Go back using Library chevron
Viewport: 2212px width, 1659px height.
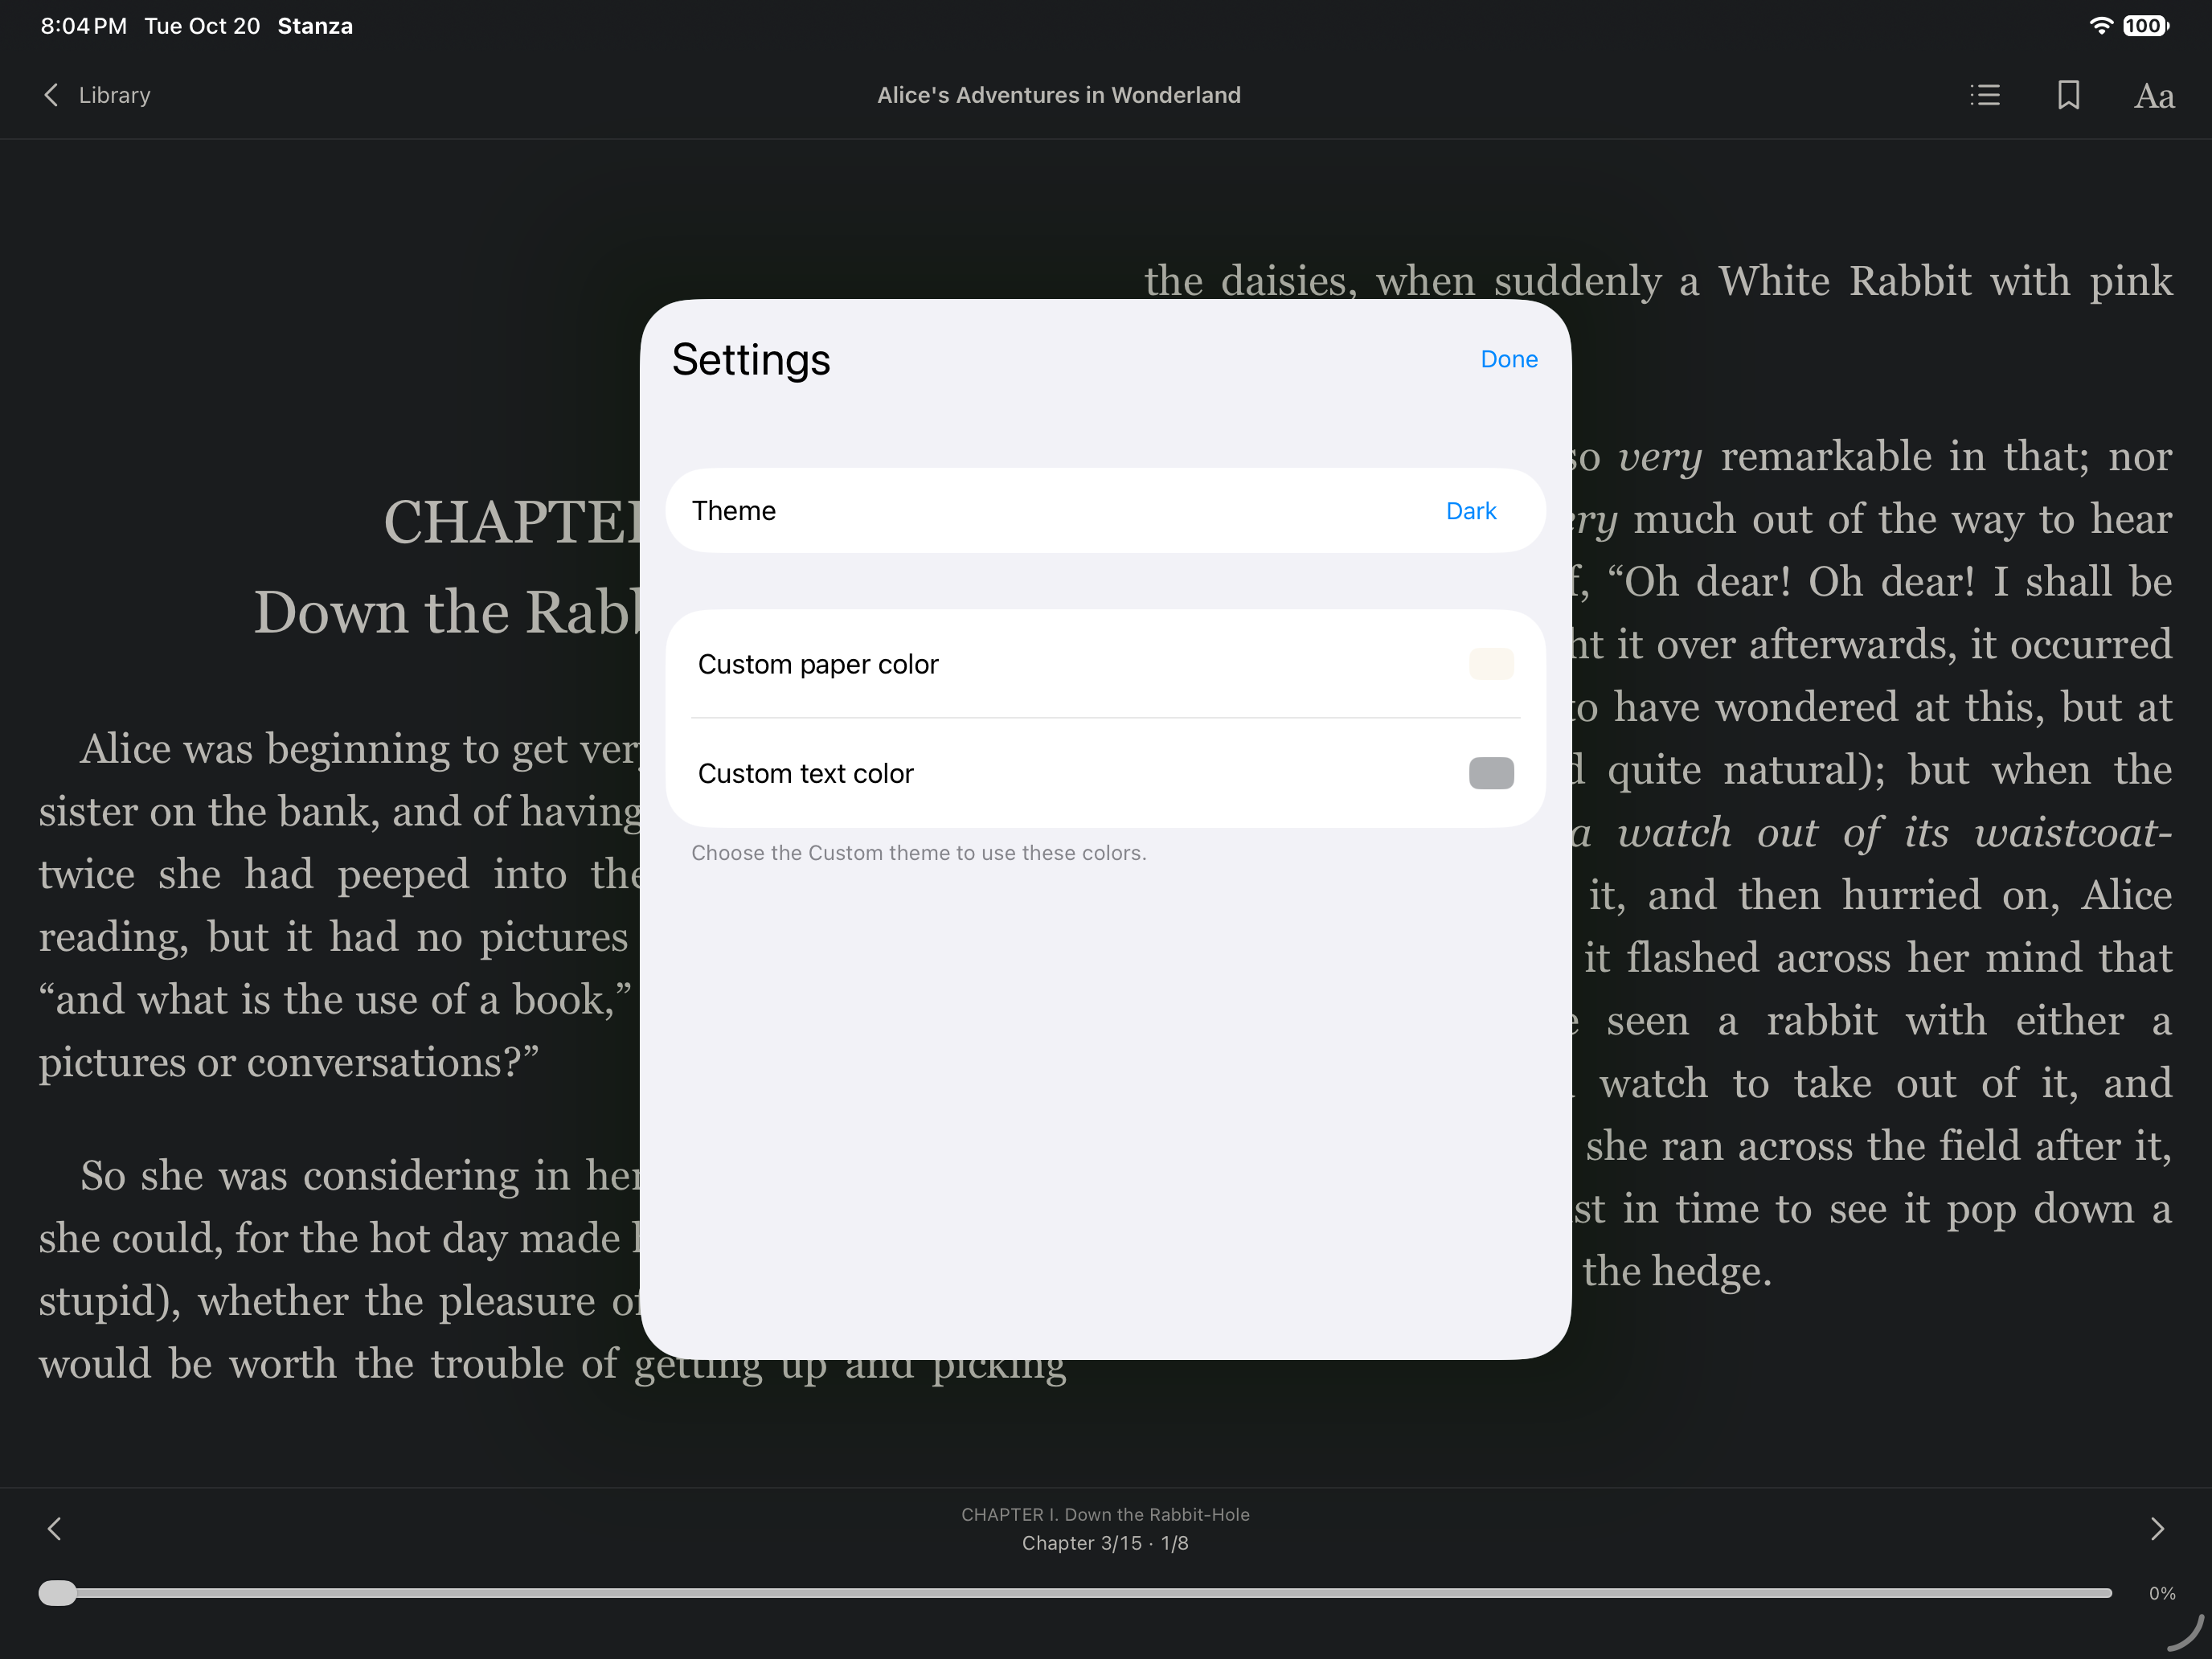pos(51,95)
